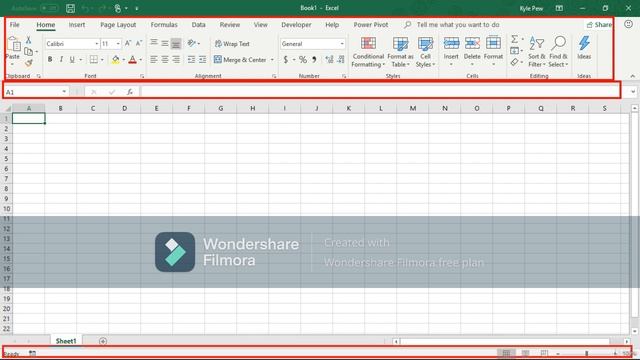Viewport: 640px width, 360px height.
Task: Click the Middle Align icon
Action: click(164, 43)
